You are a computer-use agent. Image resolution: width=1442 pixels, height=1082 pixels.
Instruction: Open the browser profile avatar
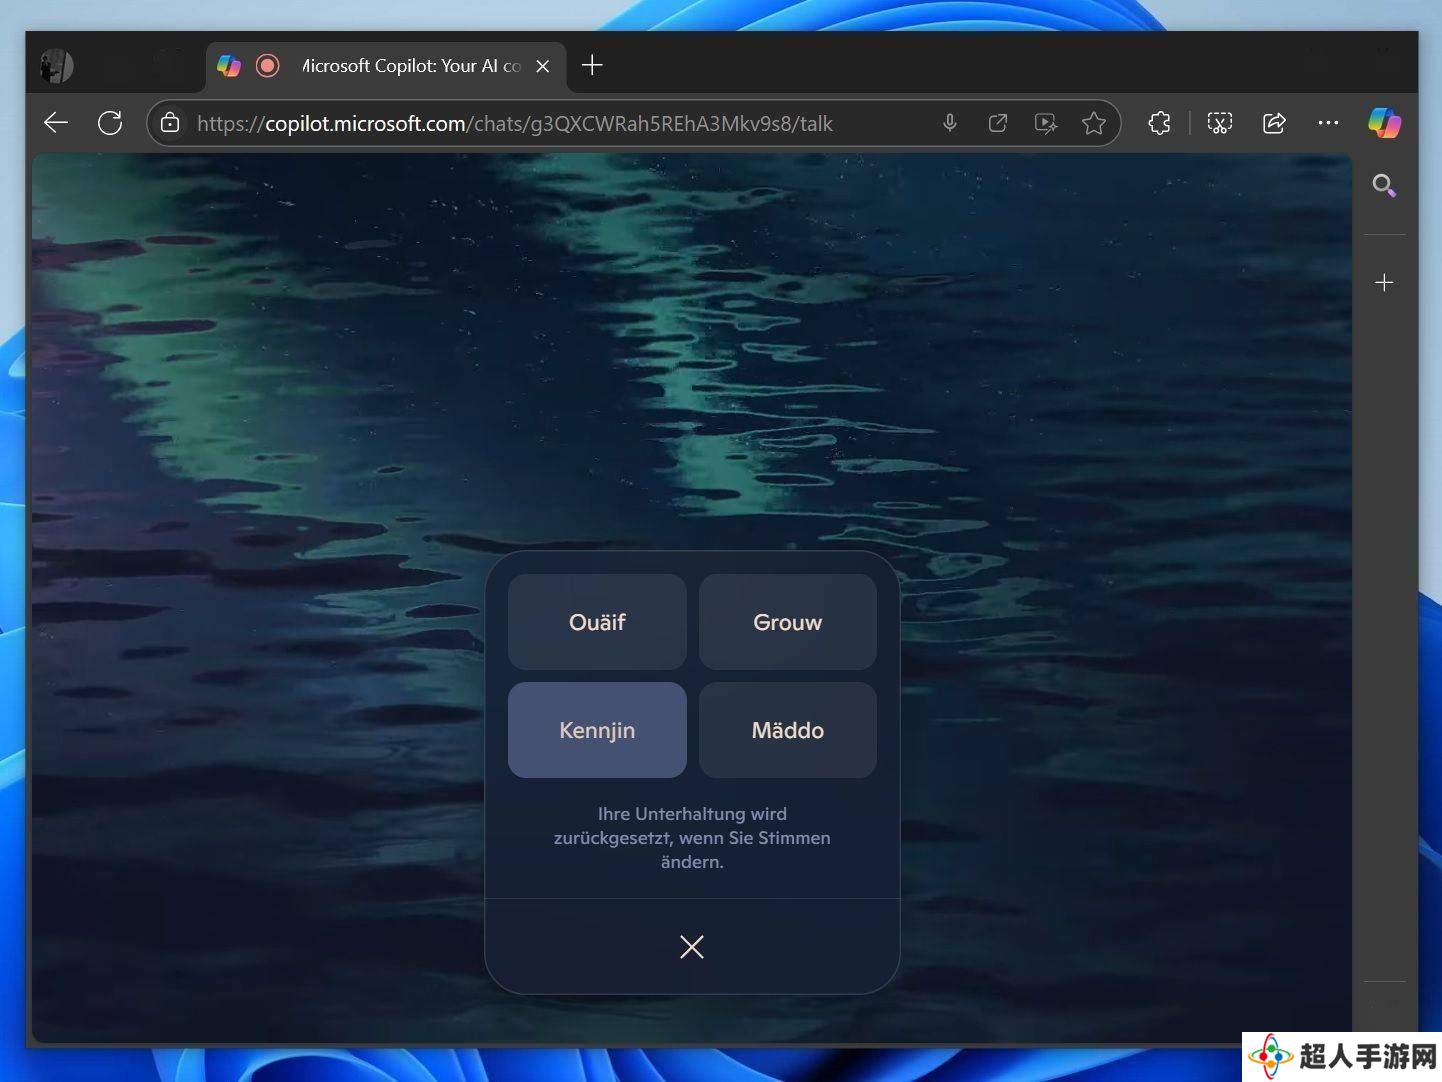(57, 66)
